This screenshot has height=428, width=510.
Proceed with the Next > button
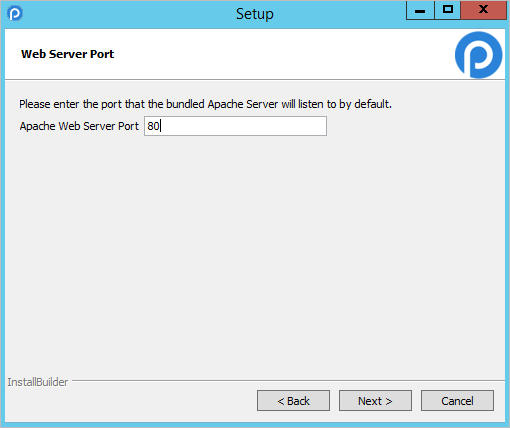click(375, 401)
